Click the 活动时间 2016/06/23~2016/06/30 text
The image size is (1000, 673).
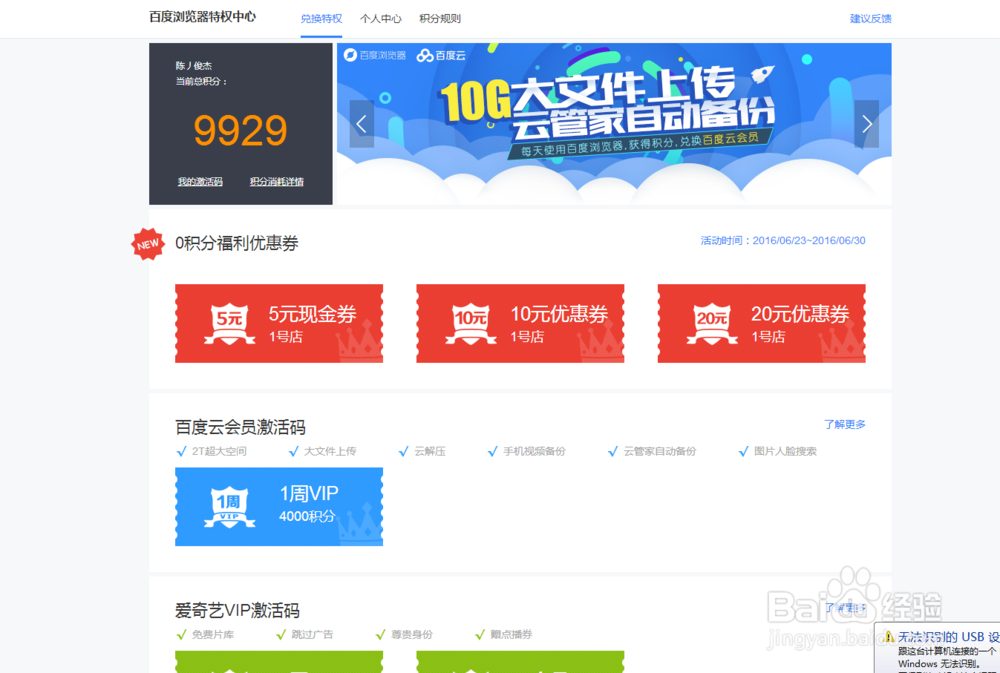[783, 240]
